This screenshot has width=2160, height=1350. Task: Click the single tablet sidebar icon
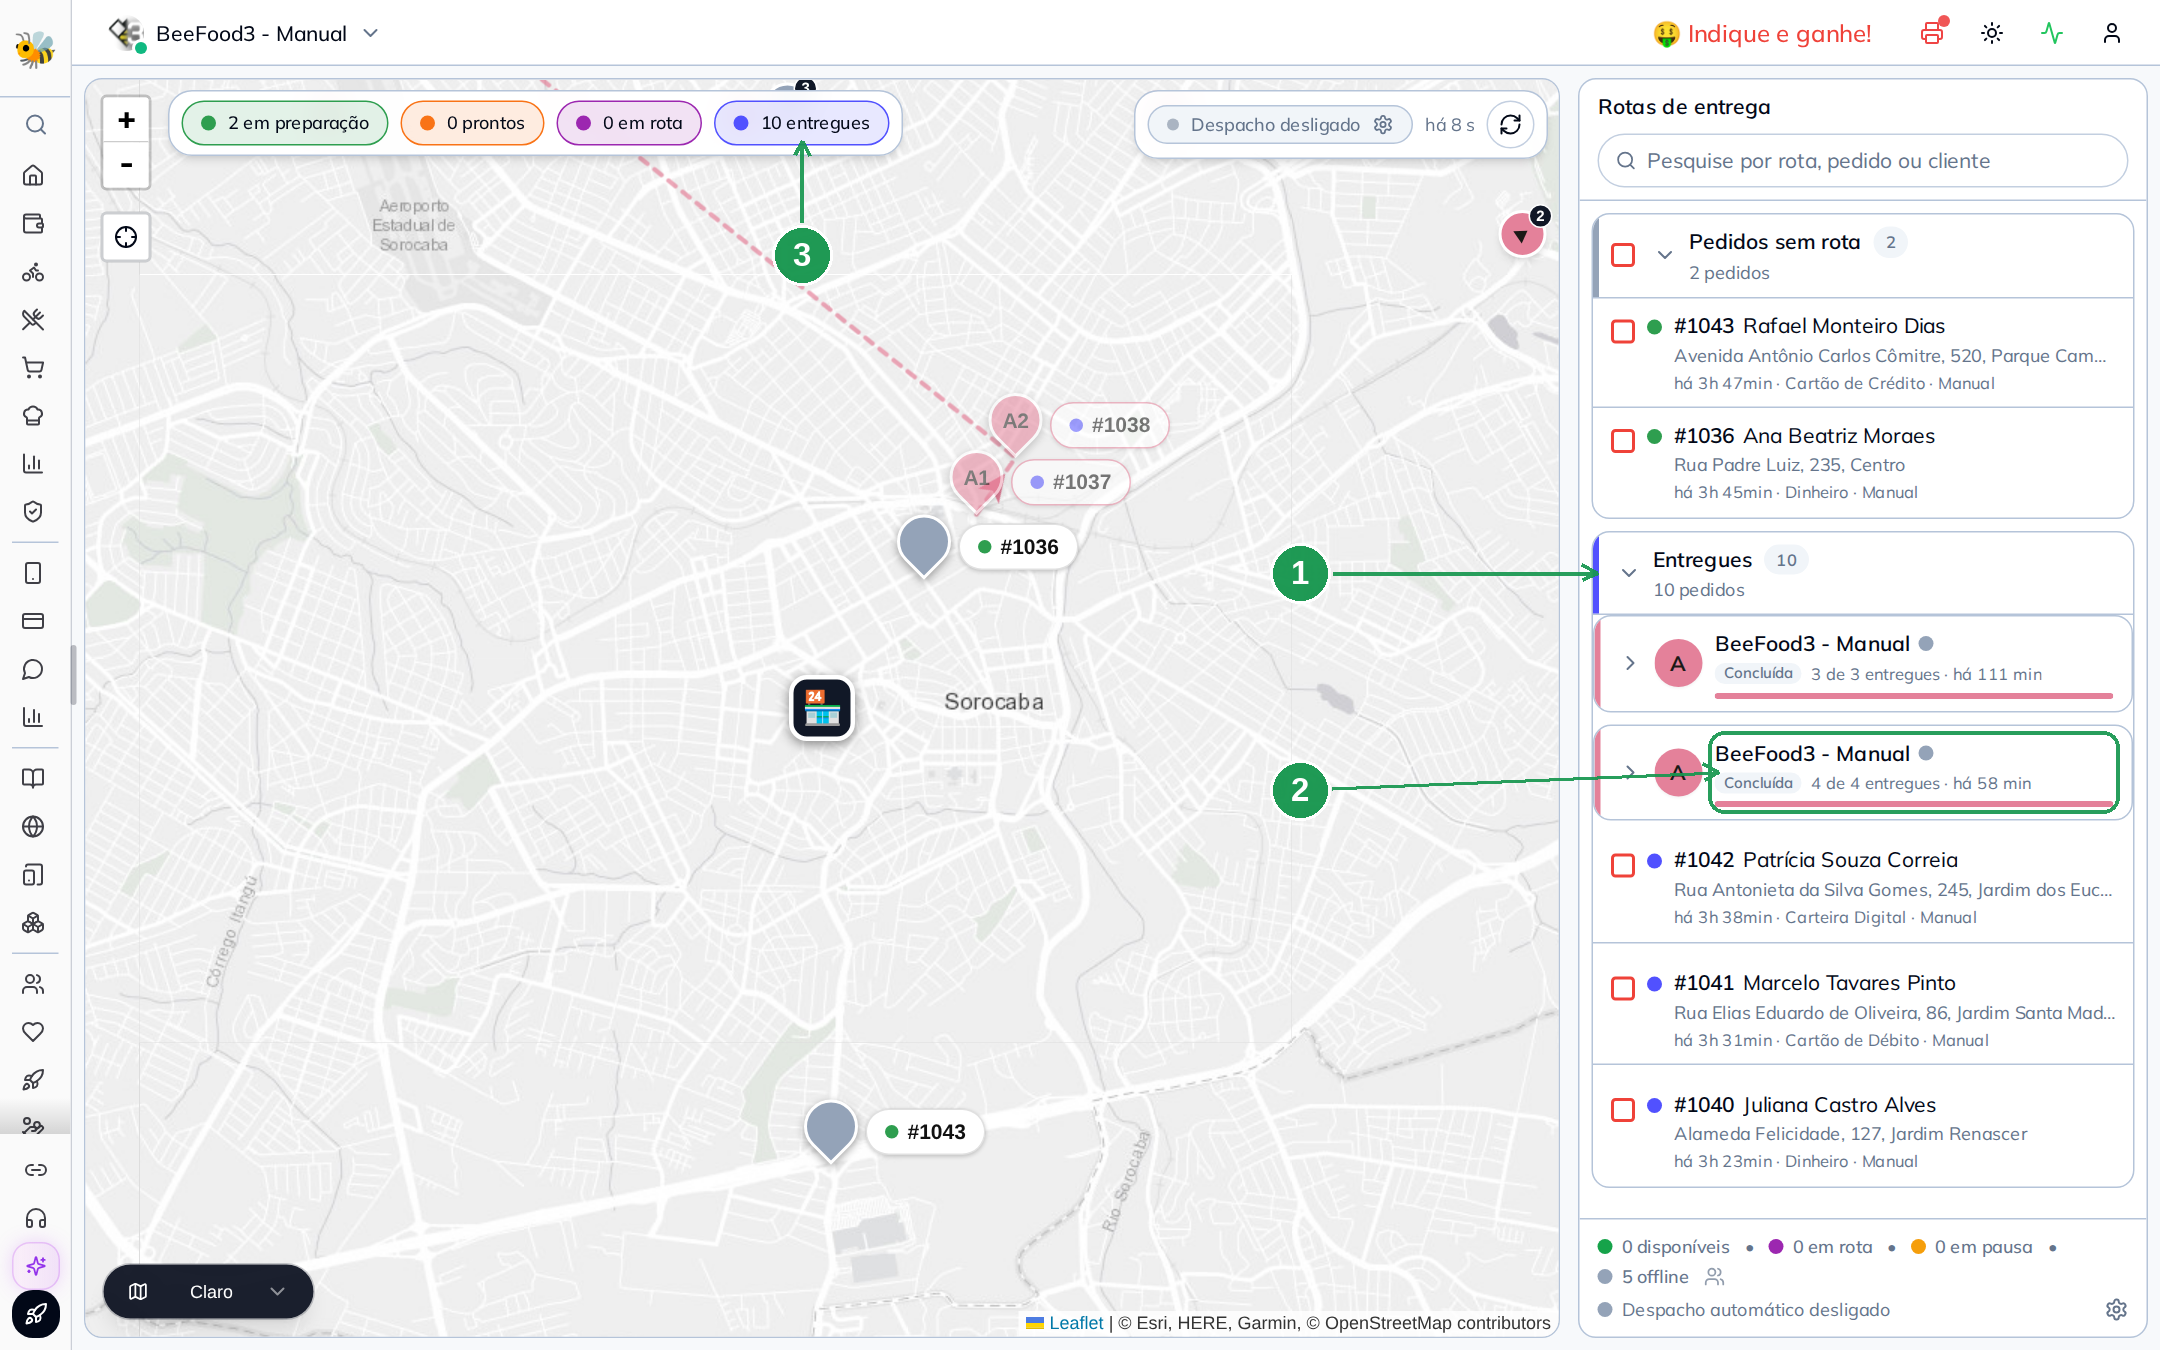pos(34,573)
